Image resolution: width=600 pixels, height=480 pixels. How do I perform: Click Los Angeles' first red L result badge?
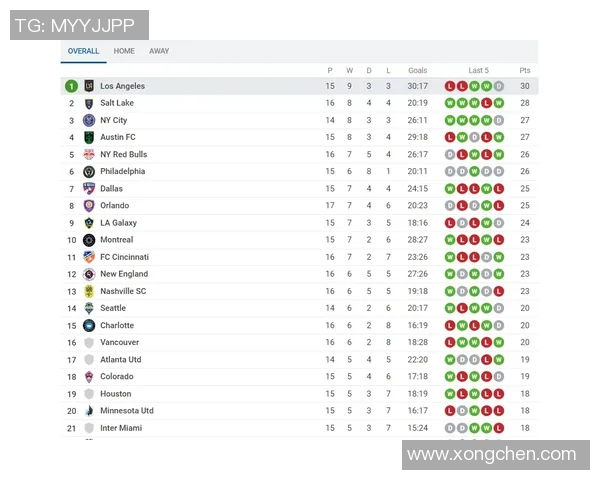pos(450,86)
